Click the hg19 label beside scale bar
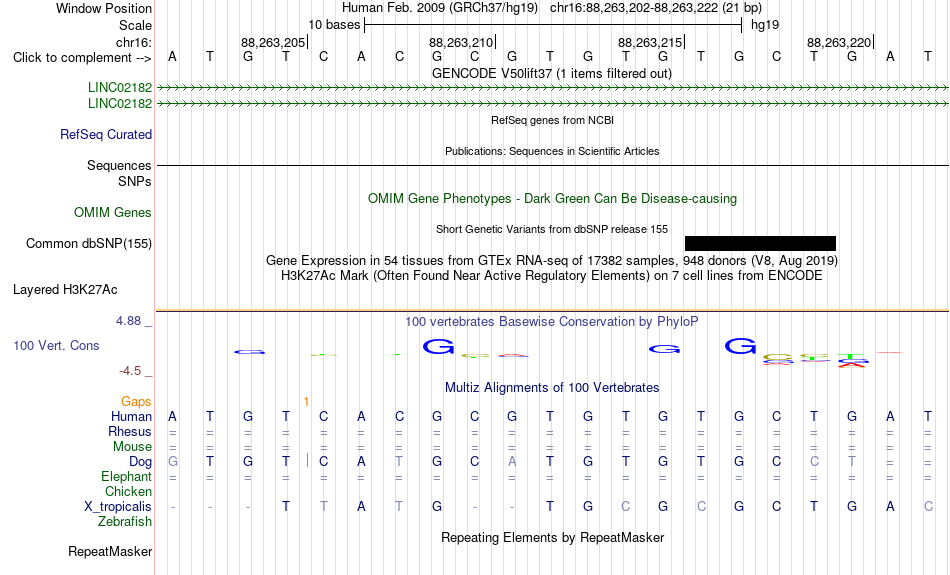Screen dimensions: 950x575 pos(765,25)
